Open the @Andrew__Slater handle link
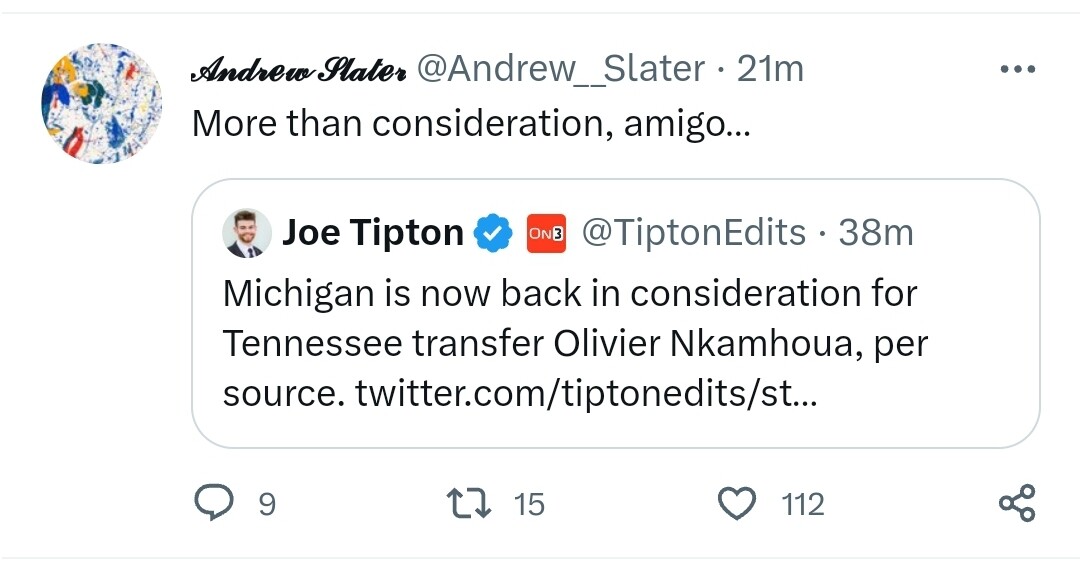This screenshot has height=567, width=1080. 560,69
